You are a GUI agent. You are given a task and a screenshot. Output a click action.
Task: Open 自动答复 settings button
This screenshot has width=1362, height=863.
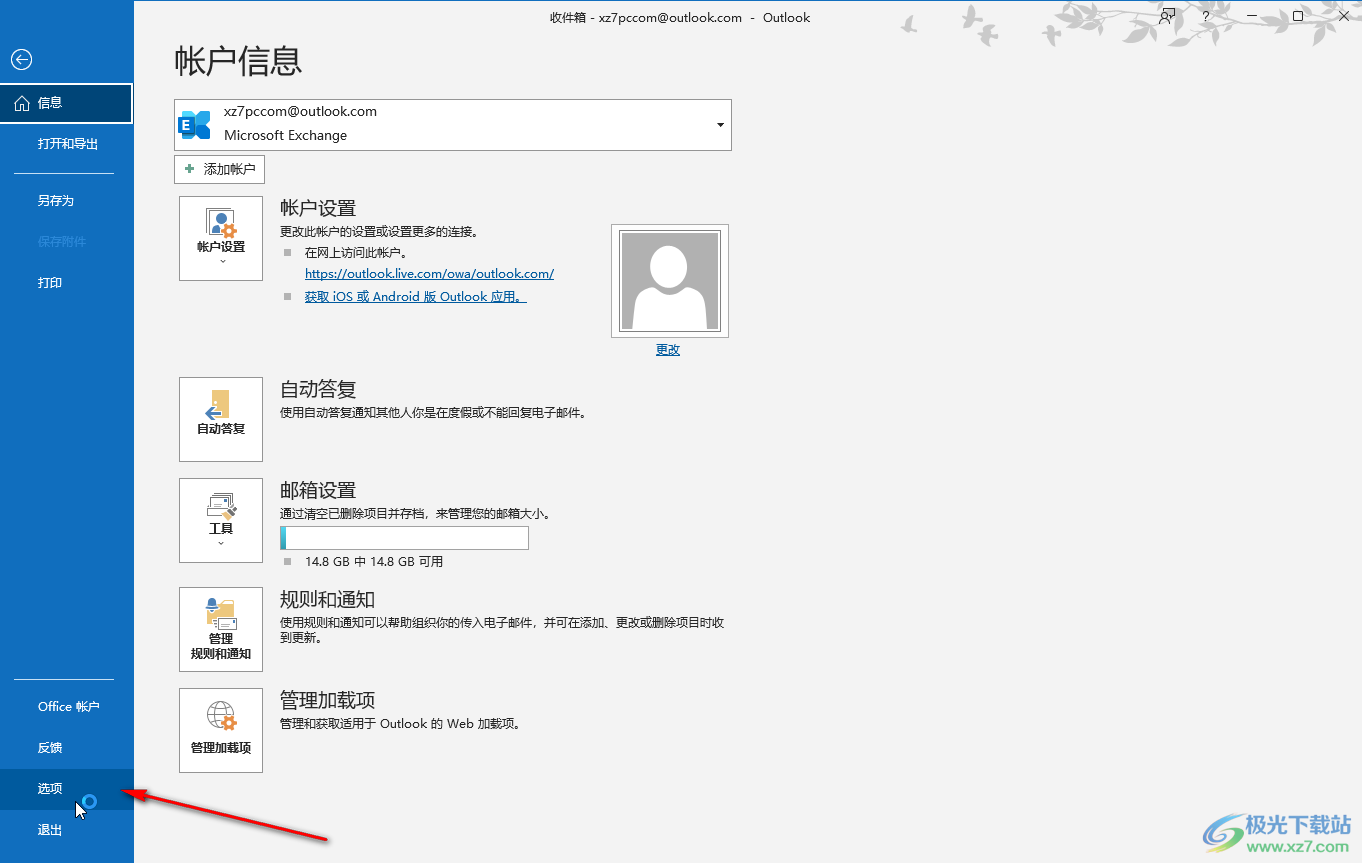click(221, 419)
